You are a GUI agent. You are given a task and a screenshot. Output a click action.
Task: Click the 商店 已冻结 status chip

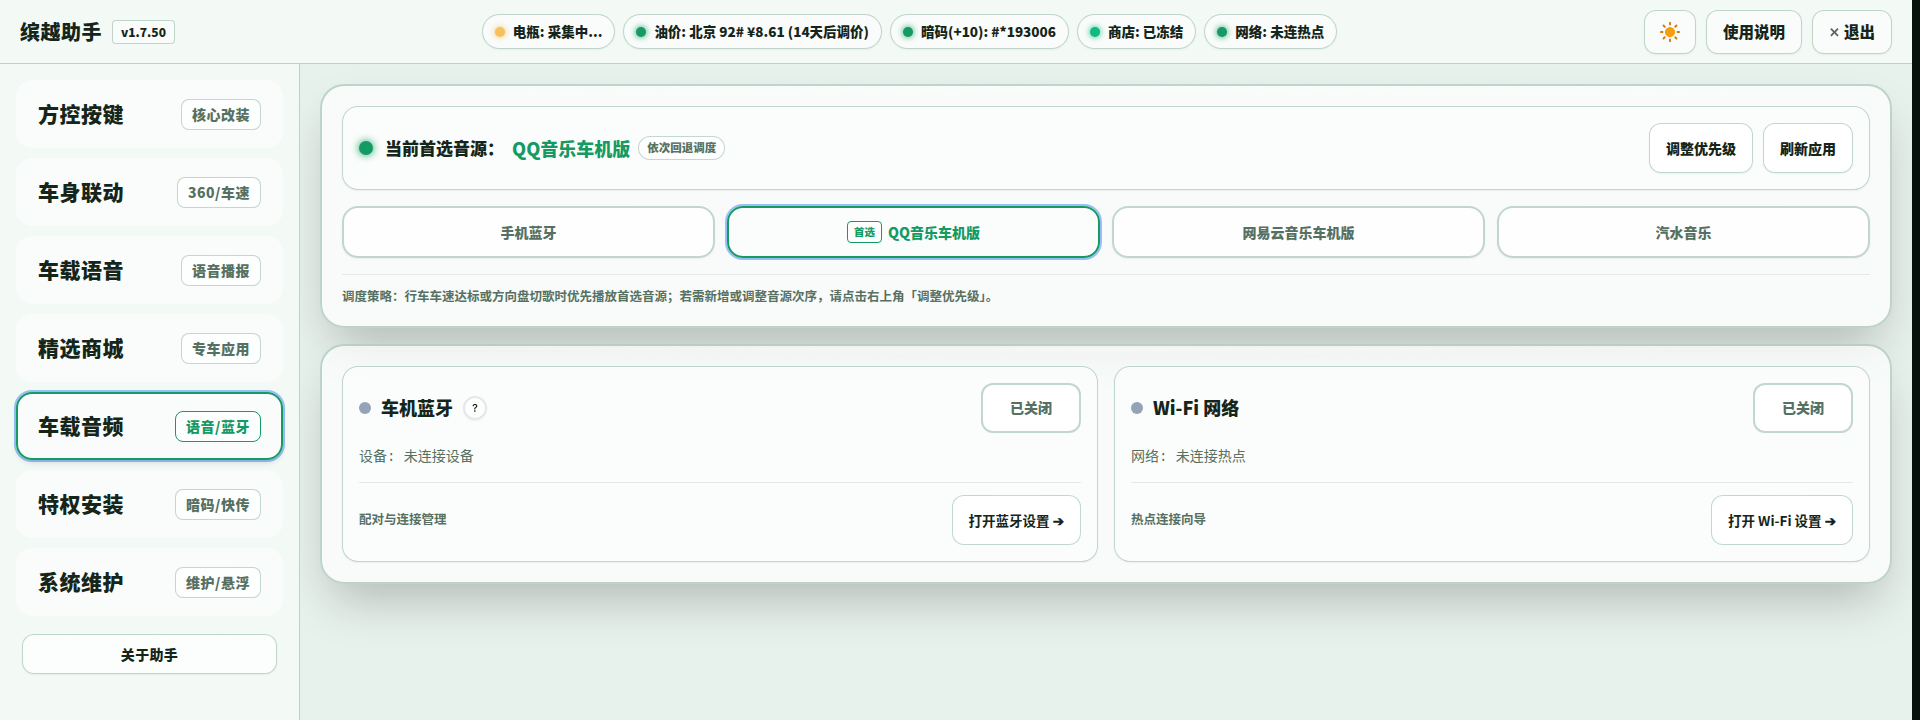pyautogui.click(x=1136, y=32)
